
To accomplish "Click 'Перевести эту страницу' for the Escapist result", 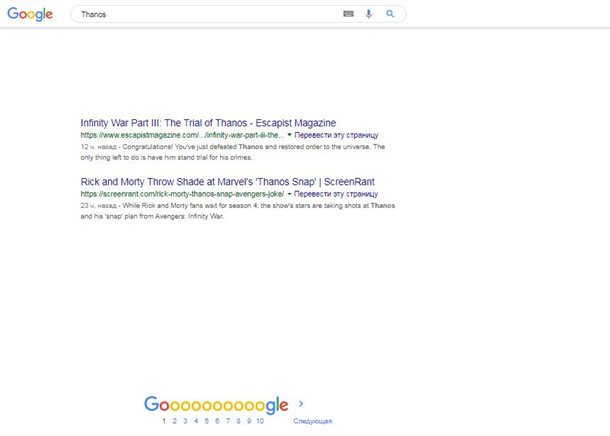I will tap(337, 135).
